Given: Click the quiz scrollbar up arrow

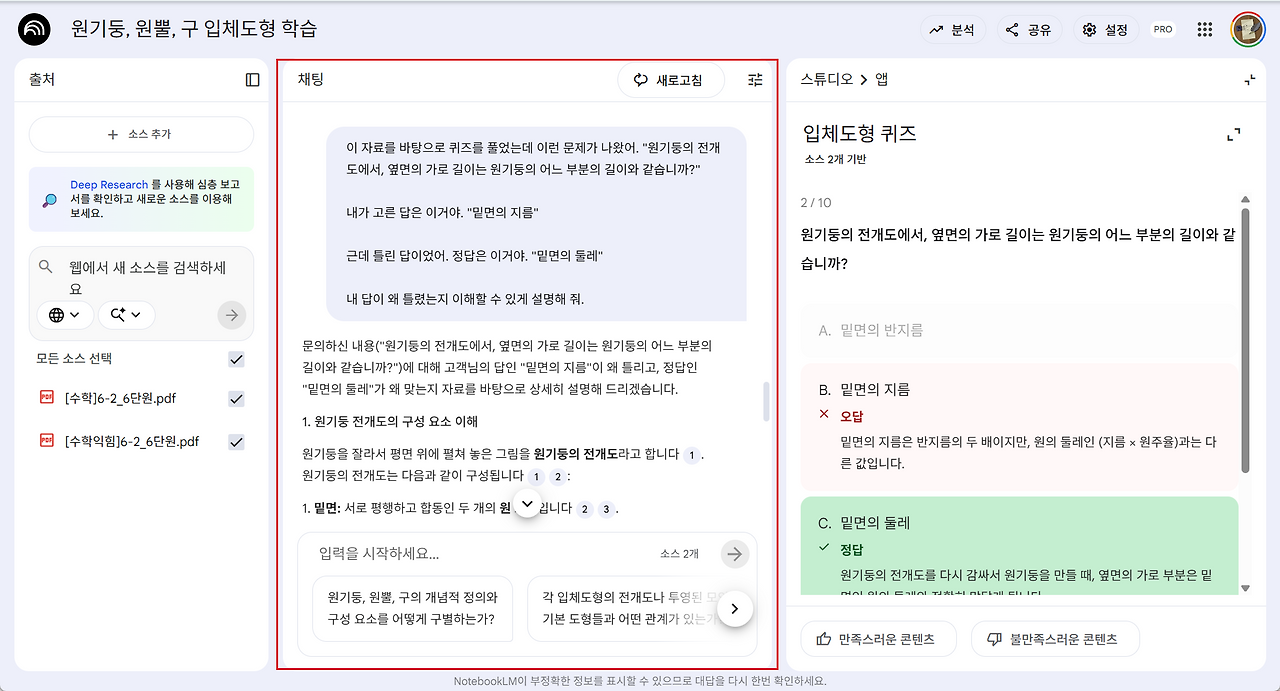Looking at the screenshot, I should coord(1245,199).
